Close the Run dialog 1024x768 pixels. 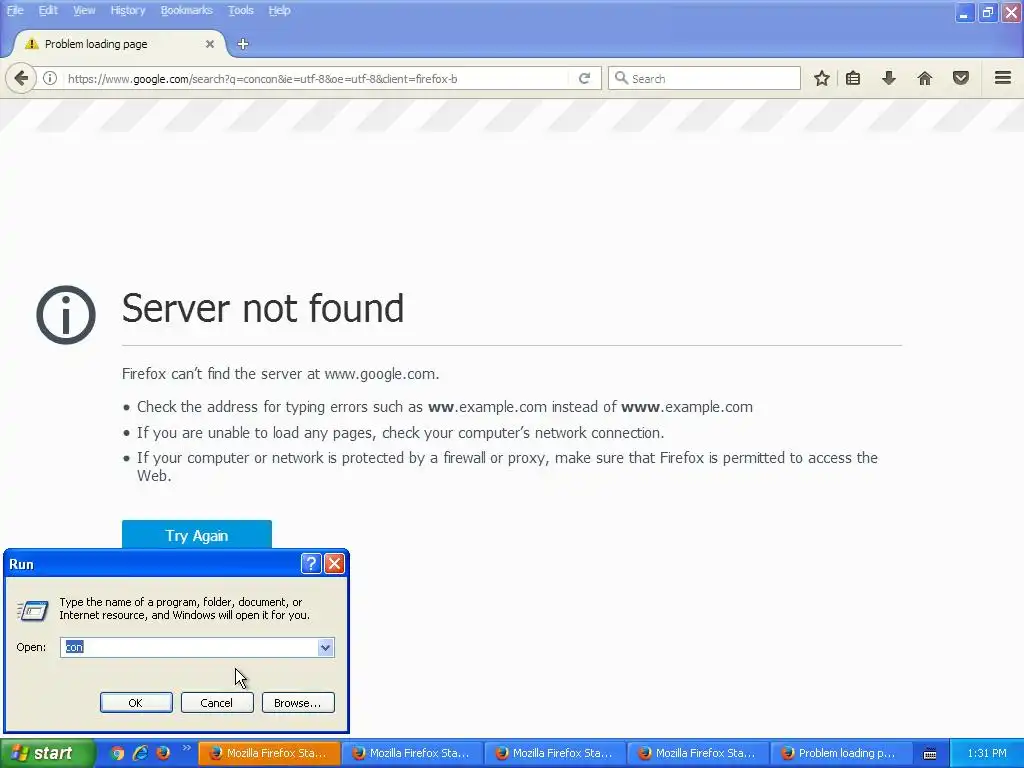click(334, 563)
